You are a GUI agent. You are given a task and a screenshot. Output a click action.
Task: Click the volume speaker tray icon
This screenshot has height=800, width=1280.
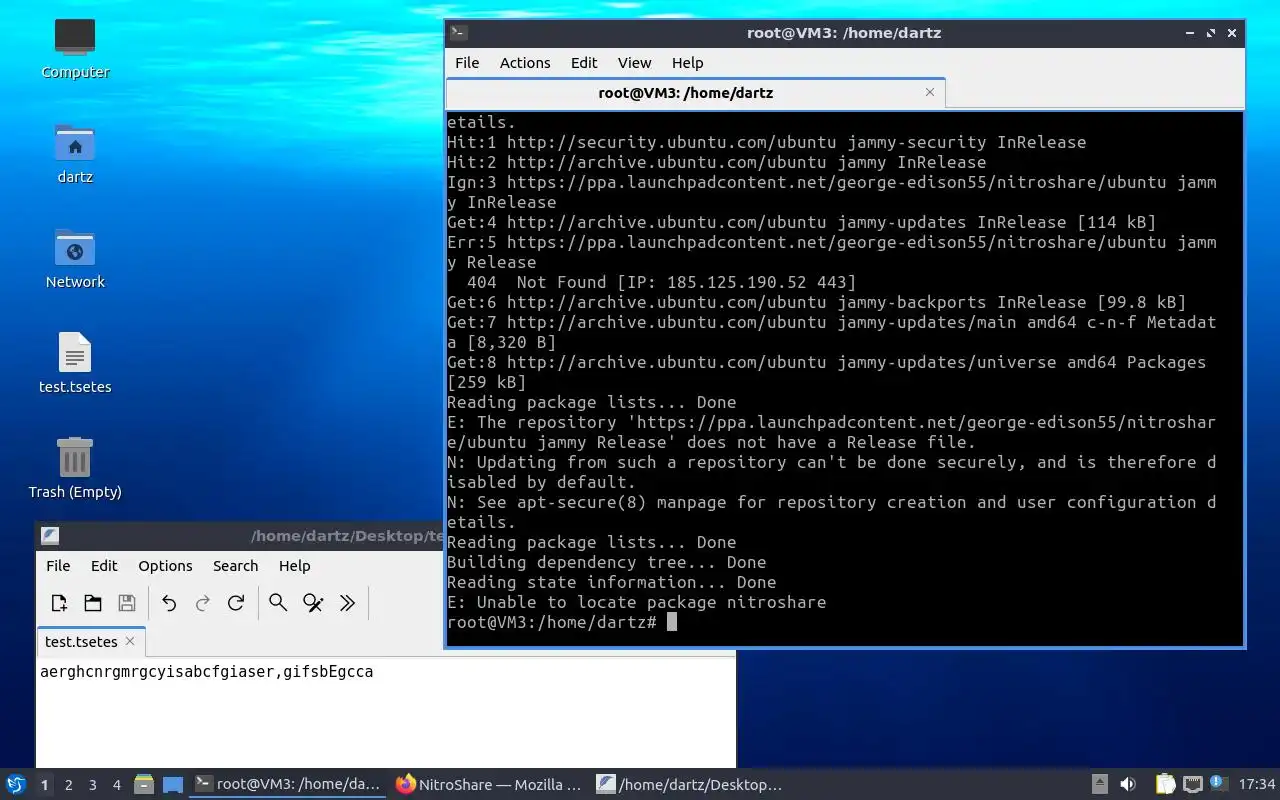point(1128,785)
